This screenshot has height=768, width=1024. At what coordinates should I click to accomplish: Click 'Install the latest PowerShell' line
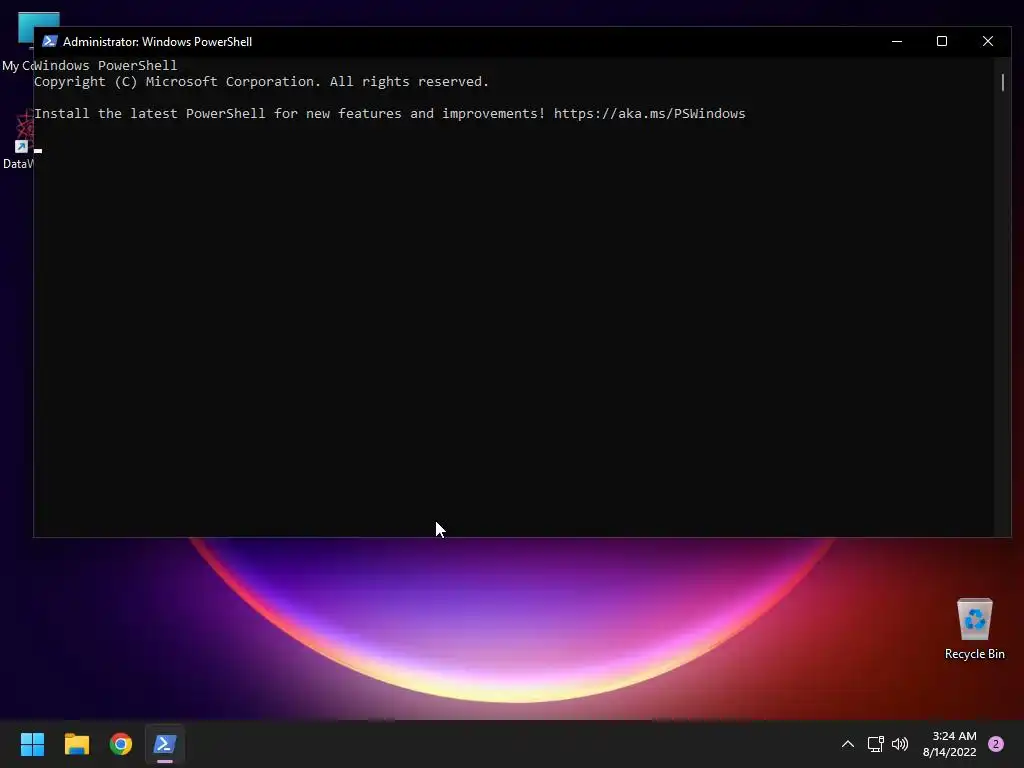click(389, 114)
